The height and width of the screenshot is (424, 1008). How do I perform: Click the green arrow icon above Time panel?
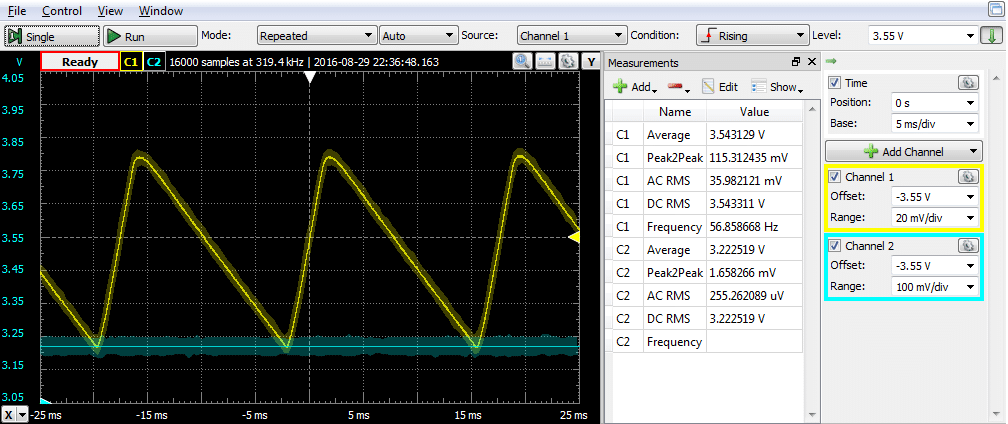click(x=831, y=62)
